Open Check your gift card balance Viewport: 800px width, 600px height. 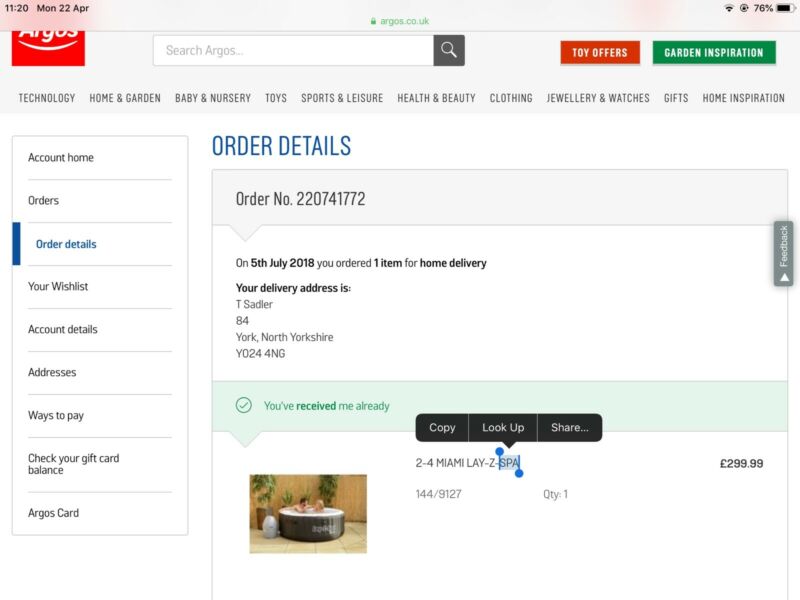point(73,464)
